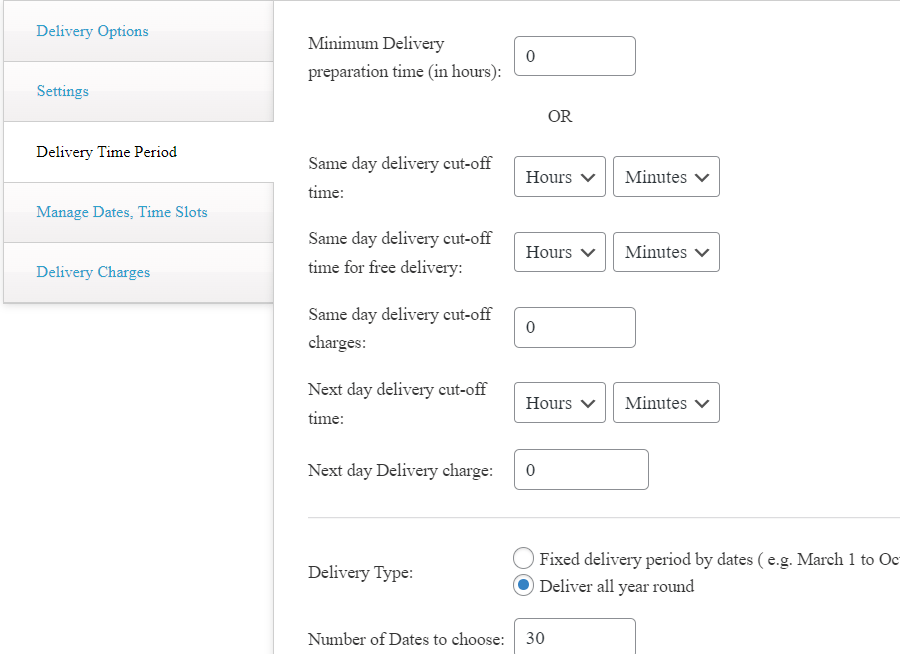Expand the Hours dropdown for next day cut-off
This screenshot has height=654, width=900.
[559, 402]
